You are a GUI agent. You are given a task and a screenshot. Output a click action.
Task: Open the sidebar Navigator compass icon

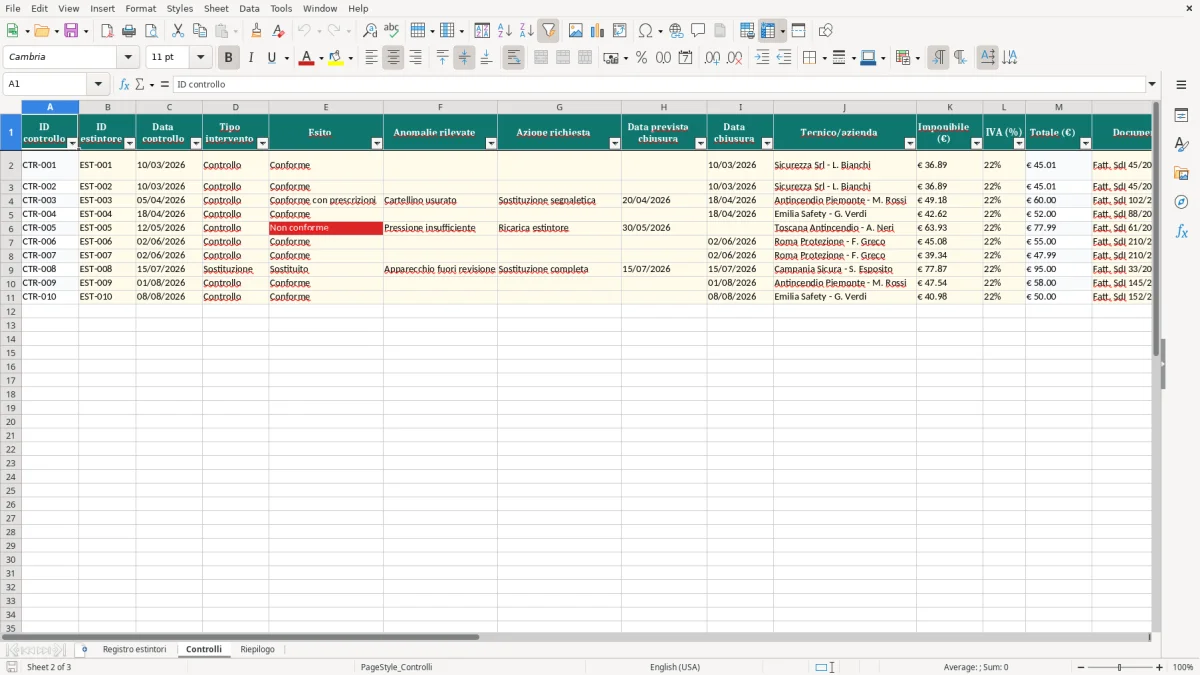1181,202
